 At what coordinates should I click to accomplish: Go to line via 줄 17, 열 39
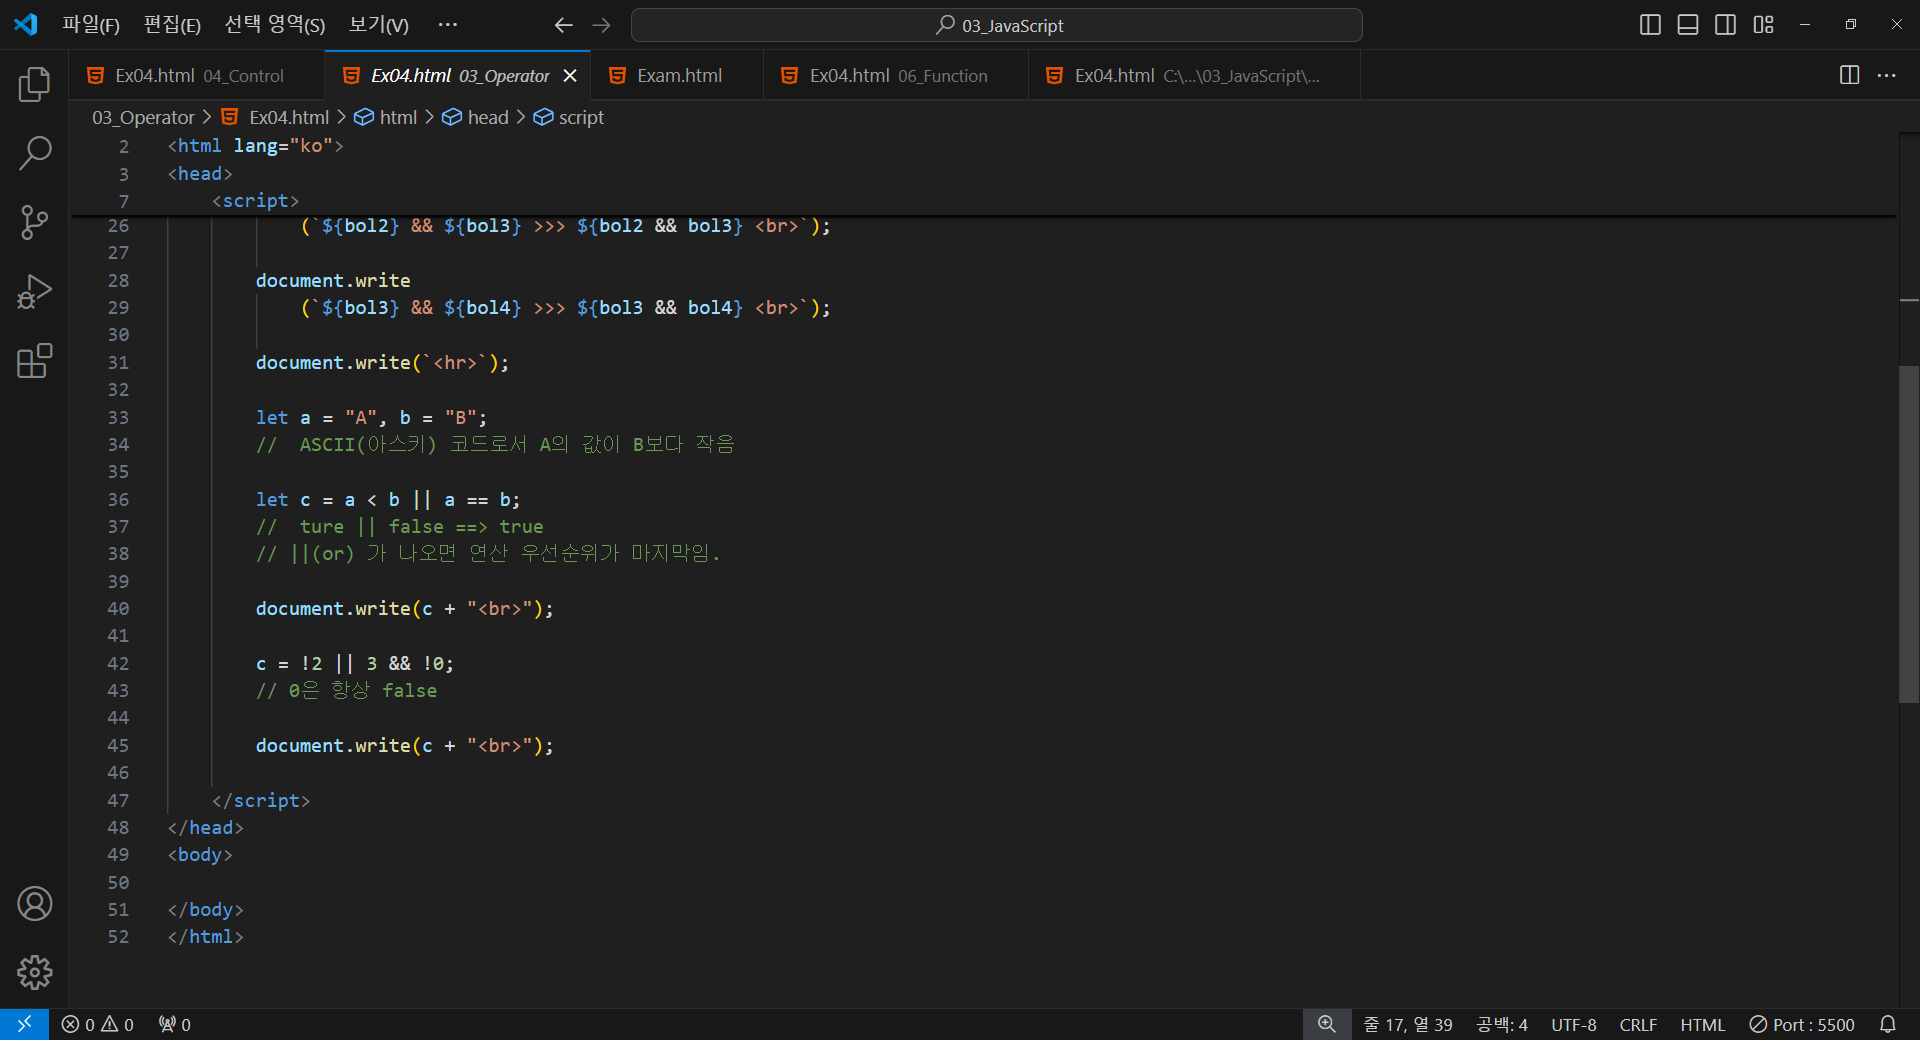1408,1024
